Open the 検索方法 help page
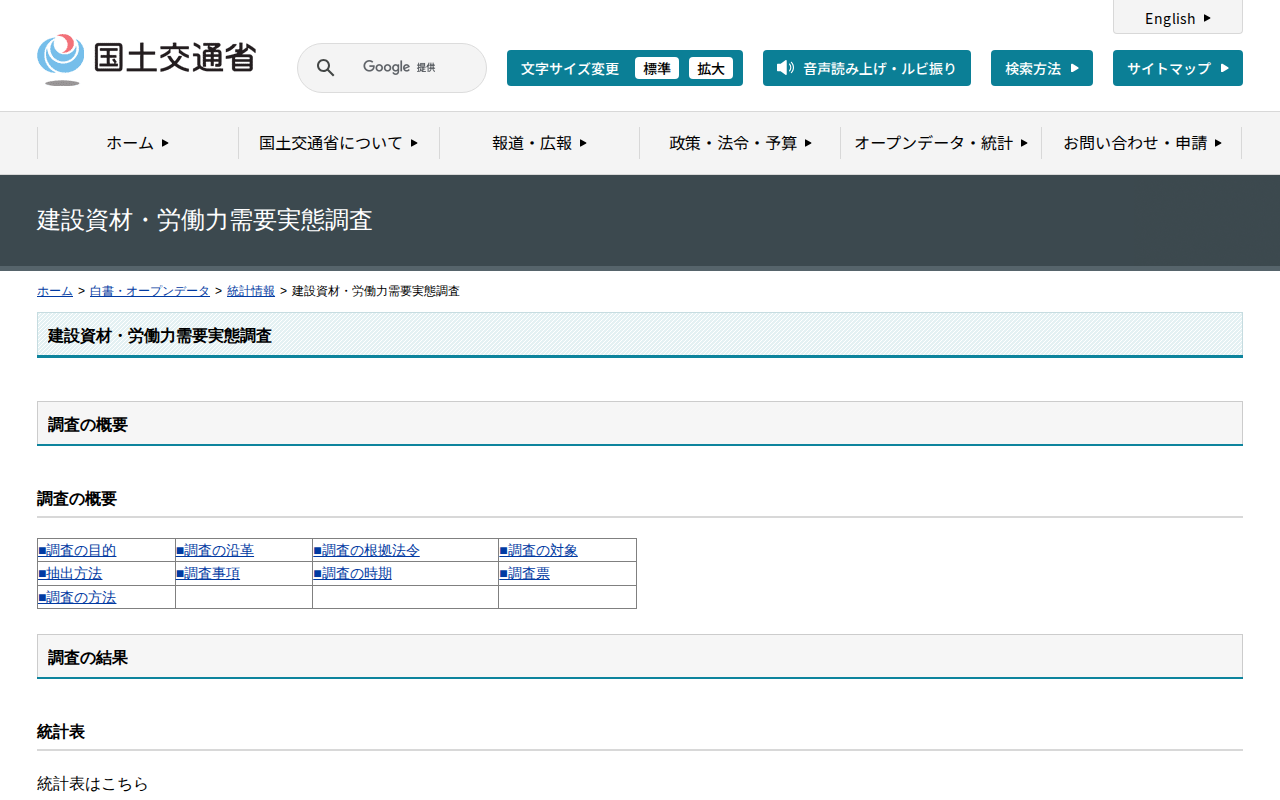This screenshot has height=800, width=1280. point(1041,68)
